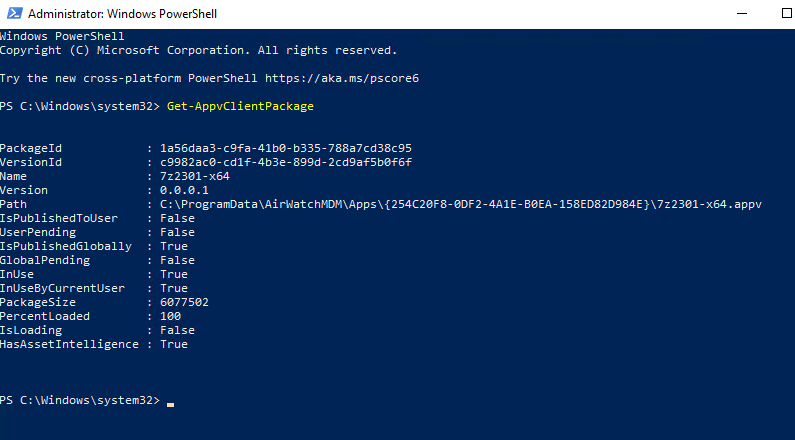Click the HasAssetIntelligence property label
The image size is (795, 440).
(69, 344)
